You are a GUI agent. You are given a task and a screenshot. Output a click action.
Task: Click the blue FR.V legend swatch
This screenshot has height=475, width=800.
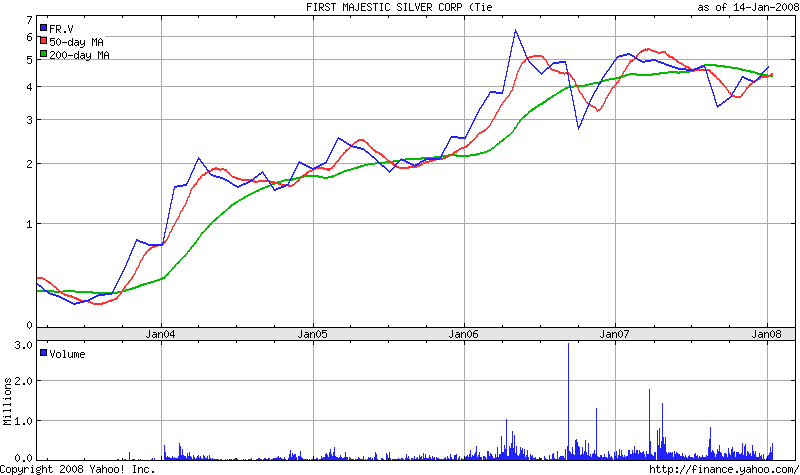(x=43, y=28)
